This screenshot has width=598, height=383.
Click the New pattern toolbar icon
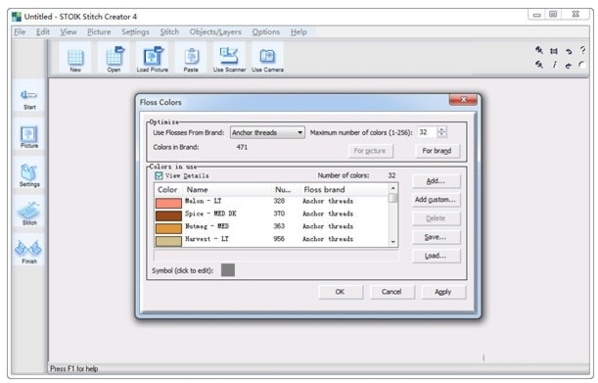pyautogui.click(x=75, y=59)
